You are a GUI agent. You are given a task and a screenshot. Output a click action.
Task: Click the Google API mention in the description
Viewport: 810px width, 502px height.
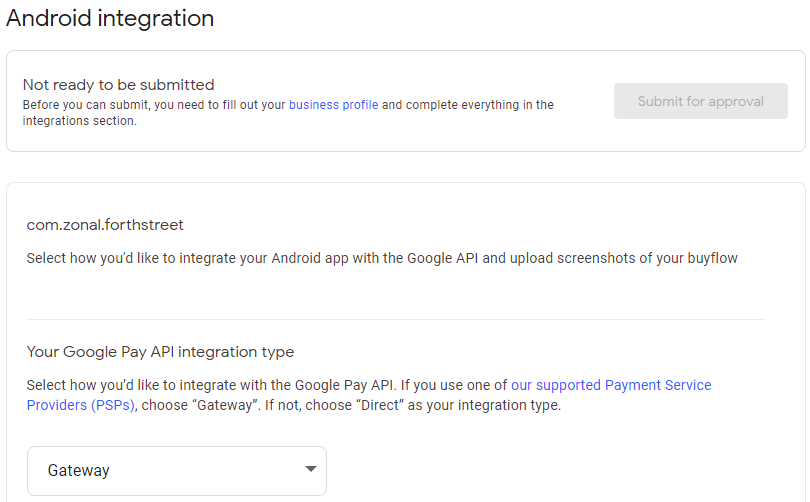pyautogui.click(x=442, y=258)
